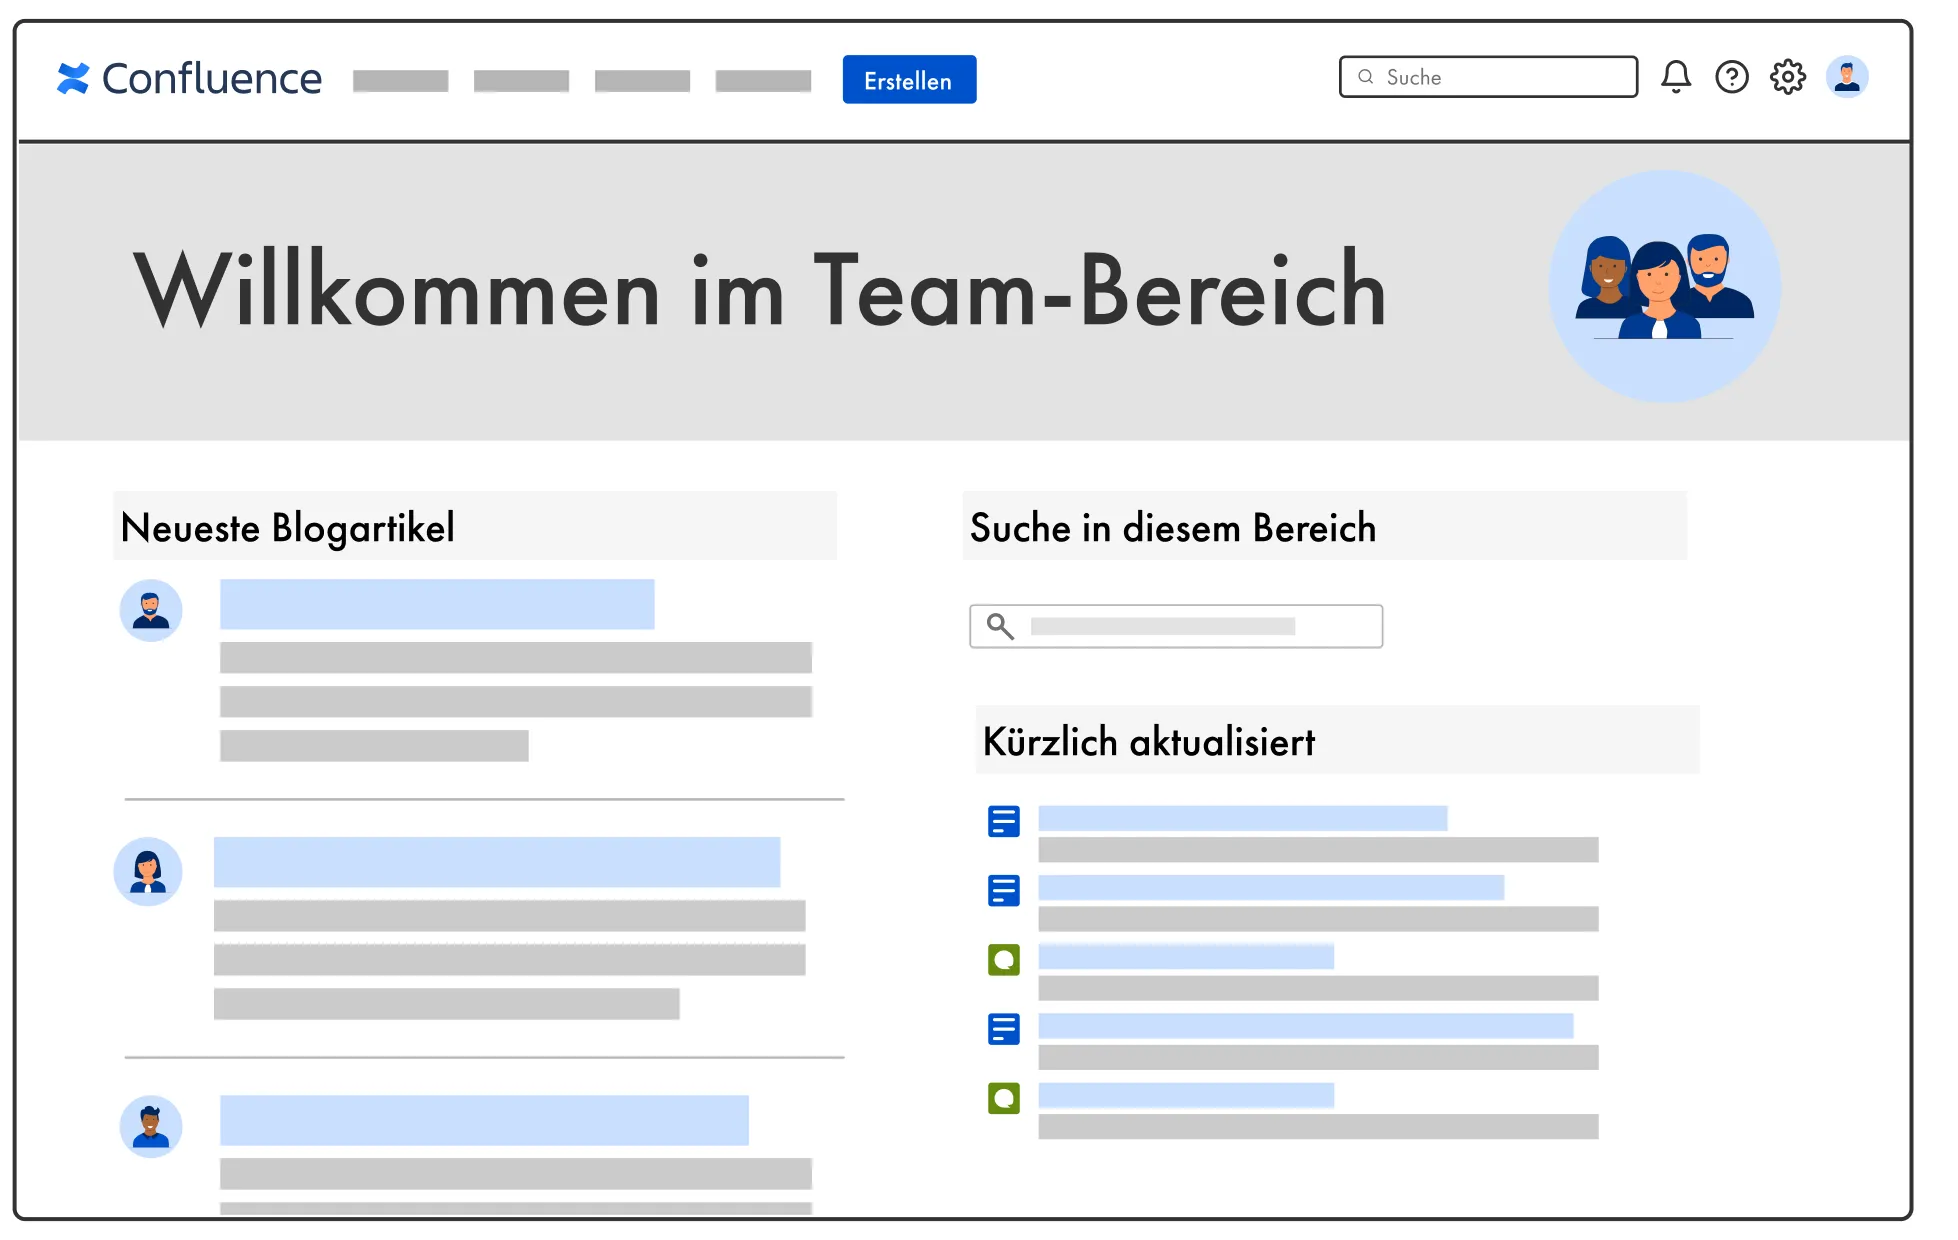Image resolution: width=1958 pixels, height=1240 pixels.
Task: Open the notifications bell
Action: 1676,77
